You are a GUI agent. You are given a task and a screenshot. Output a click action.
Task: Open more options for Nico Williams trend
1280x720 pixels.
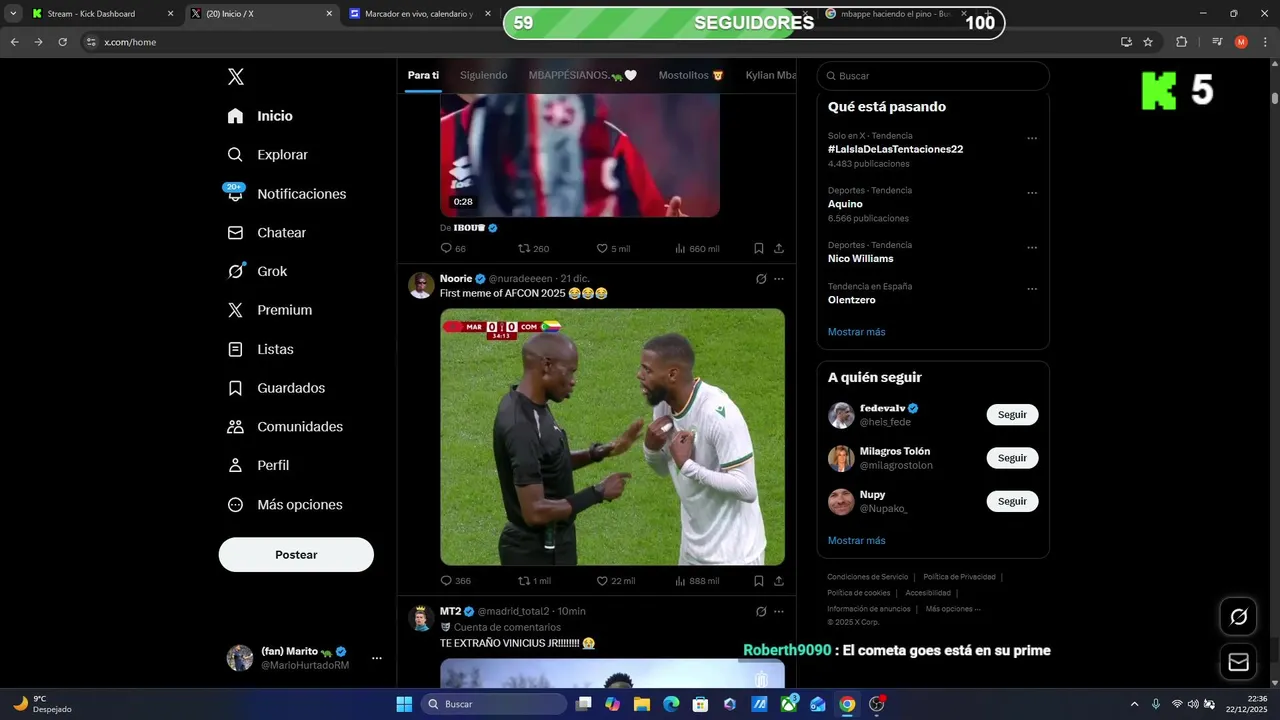[1032, 248]
